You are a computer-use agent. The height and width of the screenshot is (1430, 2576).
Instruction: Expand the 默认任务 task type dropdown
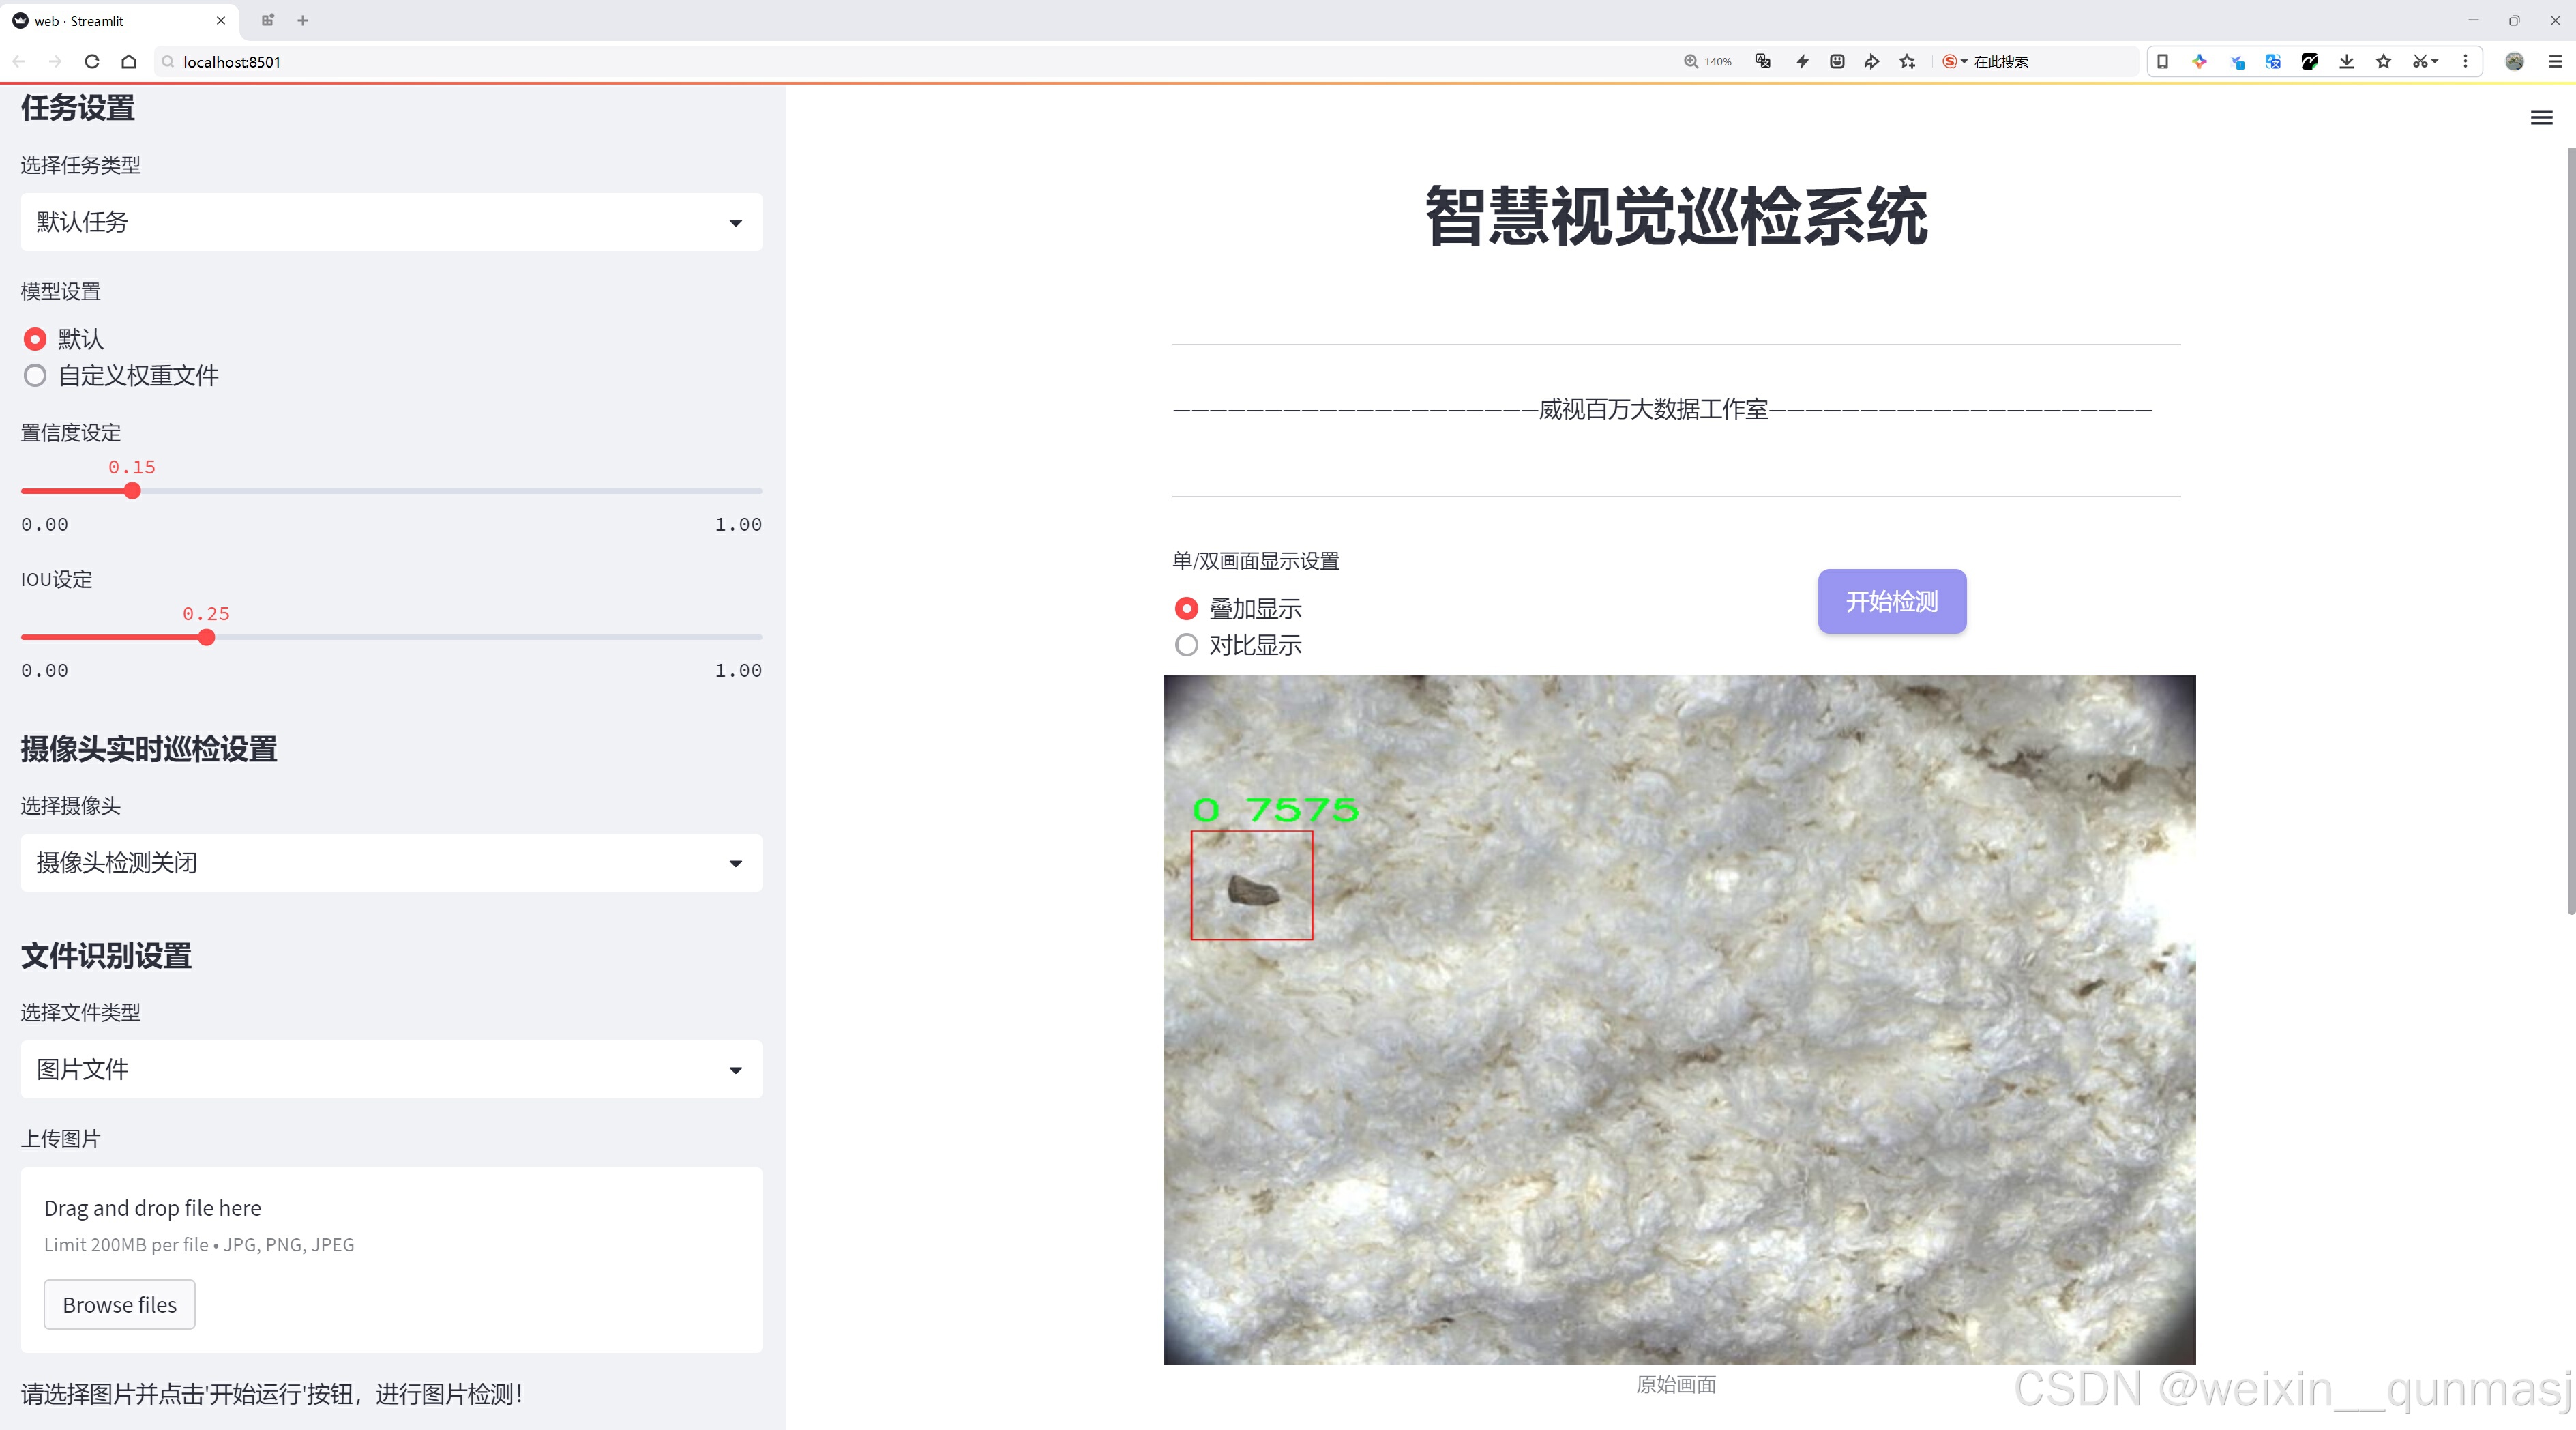391,222
